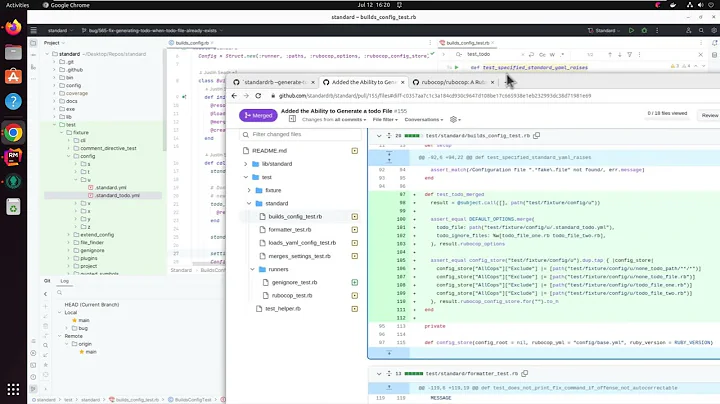The width and height of the screenshot is (720, 404).
Task: Copy formatter_test.rb file path icon
Action: [524, 373]
